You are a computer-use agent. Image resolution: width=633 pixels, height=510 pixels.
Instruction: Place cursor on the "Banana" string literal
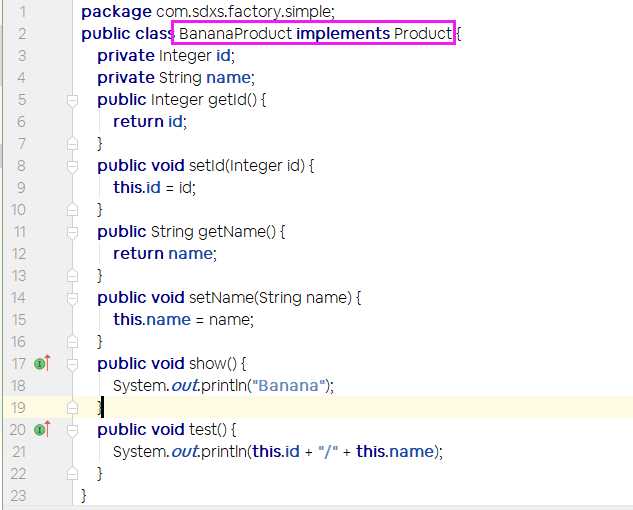[288, 386]
